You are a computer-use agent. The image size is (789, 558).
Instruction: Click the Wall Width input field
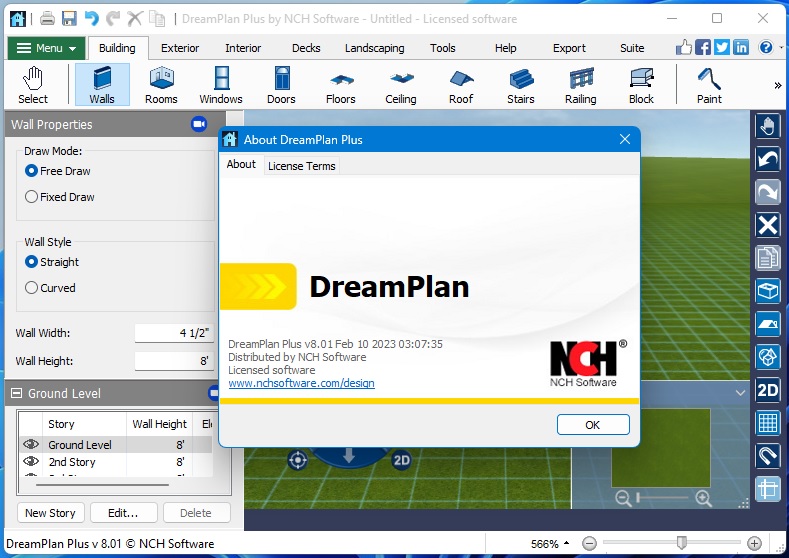coord(174,333)
